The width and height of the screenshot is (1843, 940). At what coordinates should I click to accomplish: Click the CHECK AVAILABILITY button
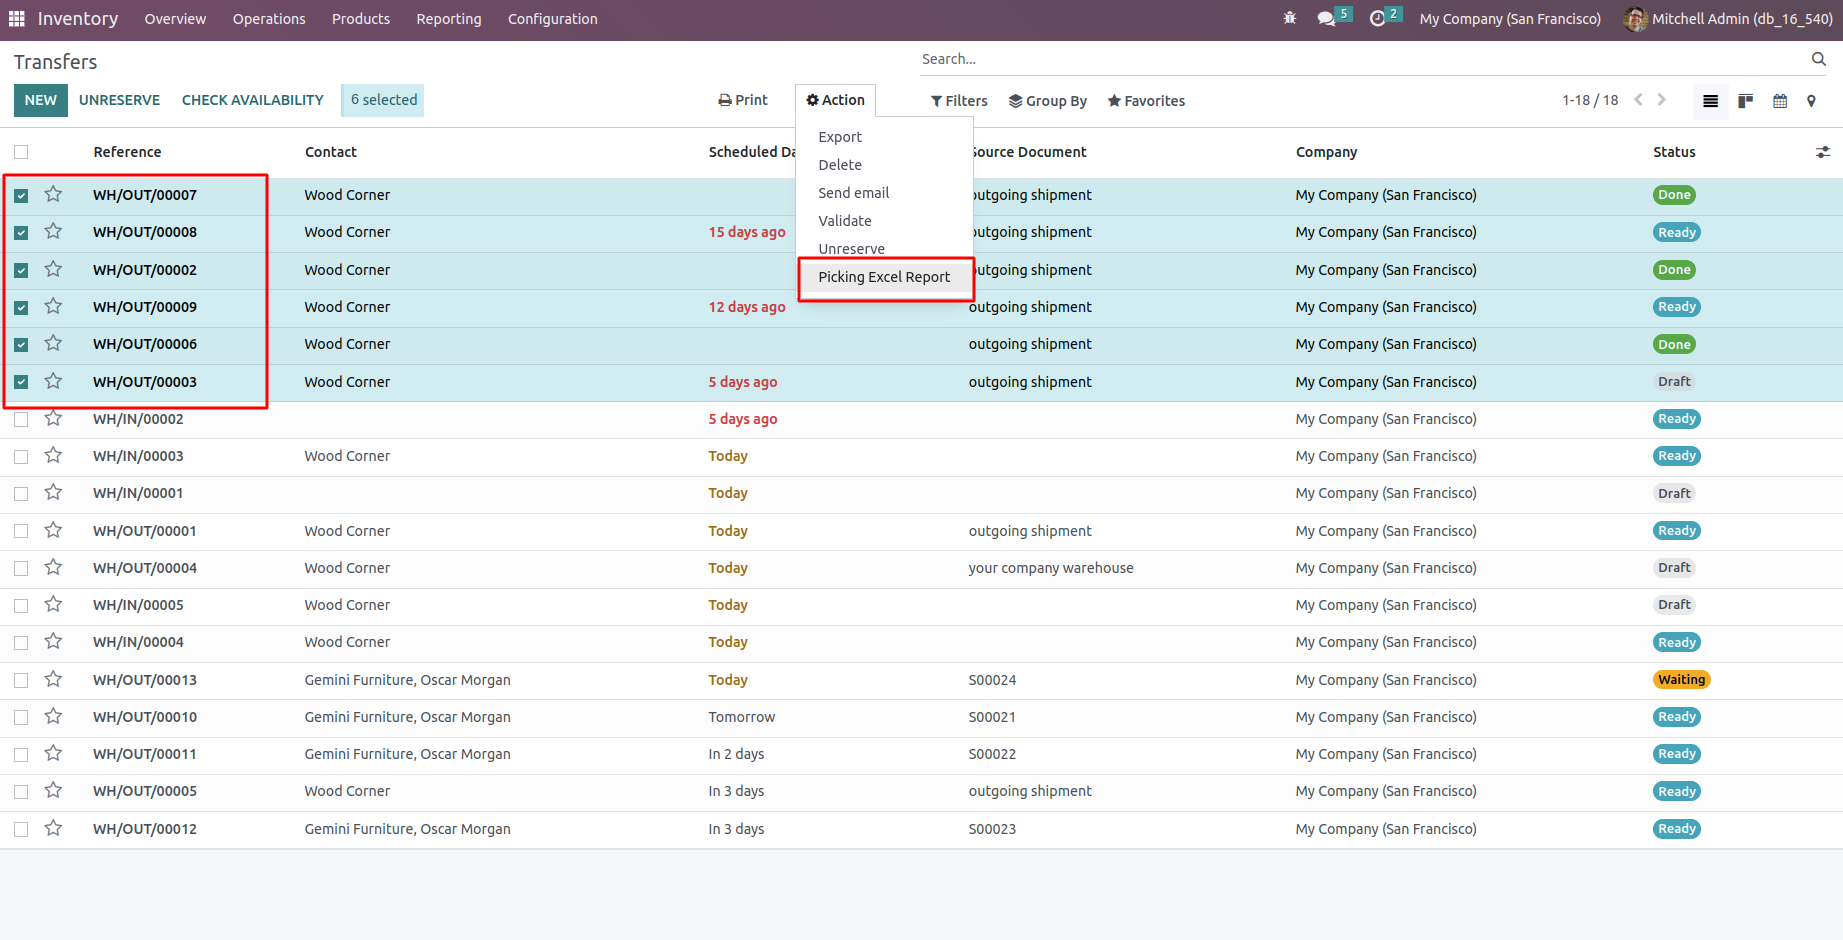(x=252, y=100)
